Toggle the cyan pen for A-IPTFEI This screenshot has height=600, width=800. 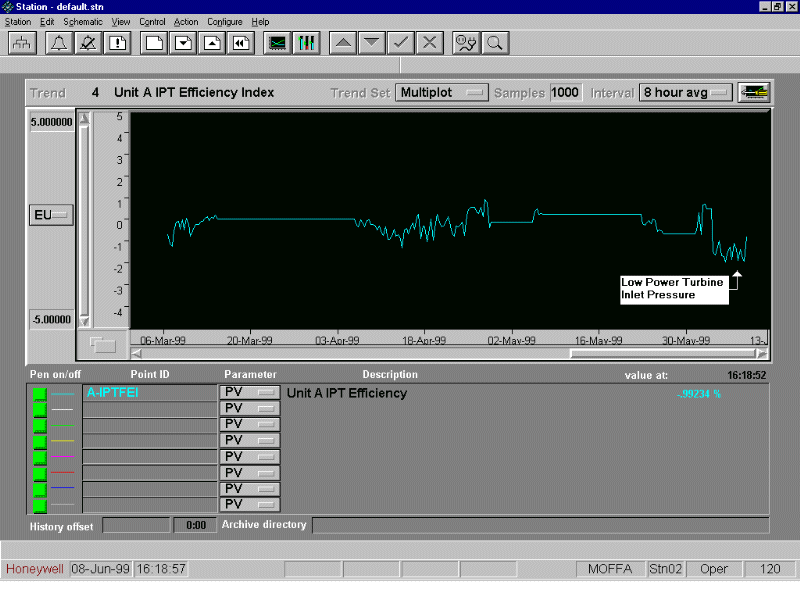pos(40,393)
